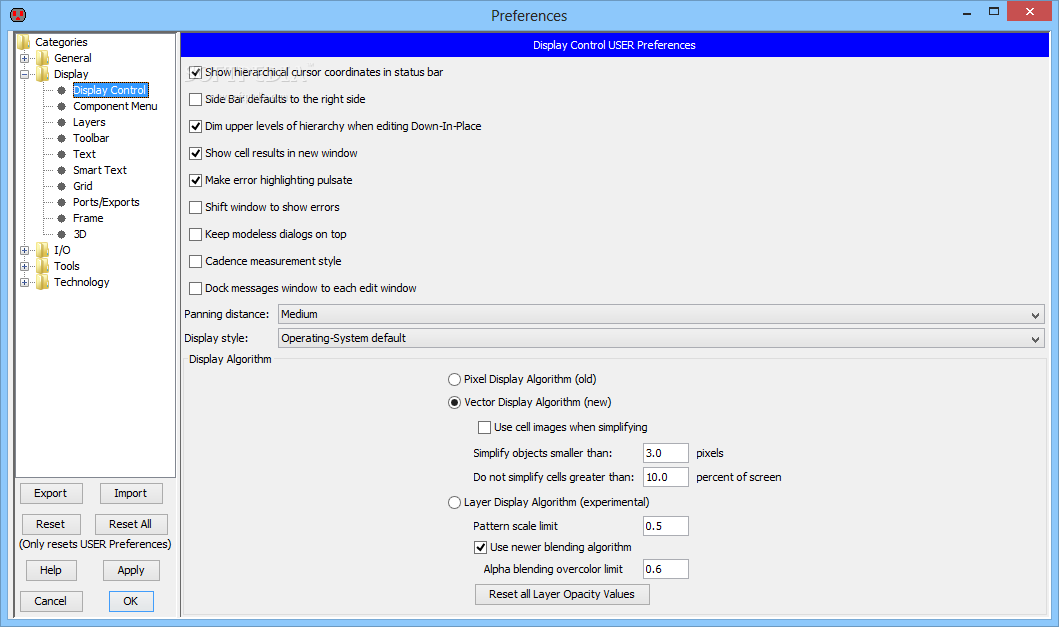1059x627 pixels.
Task: Disable Make error highlighting pulsate
Action: click(x=195, y=180)
